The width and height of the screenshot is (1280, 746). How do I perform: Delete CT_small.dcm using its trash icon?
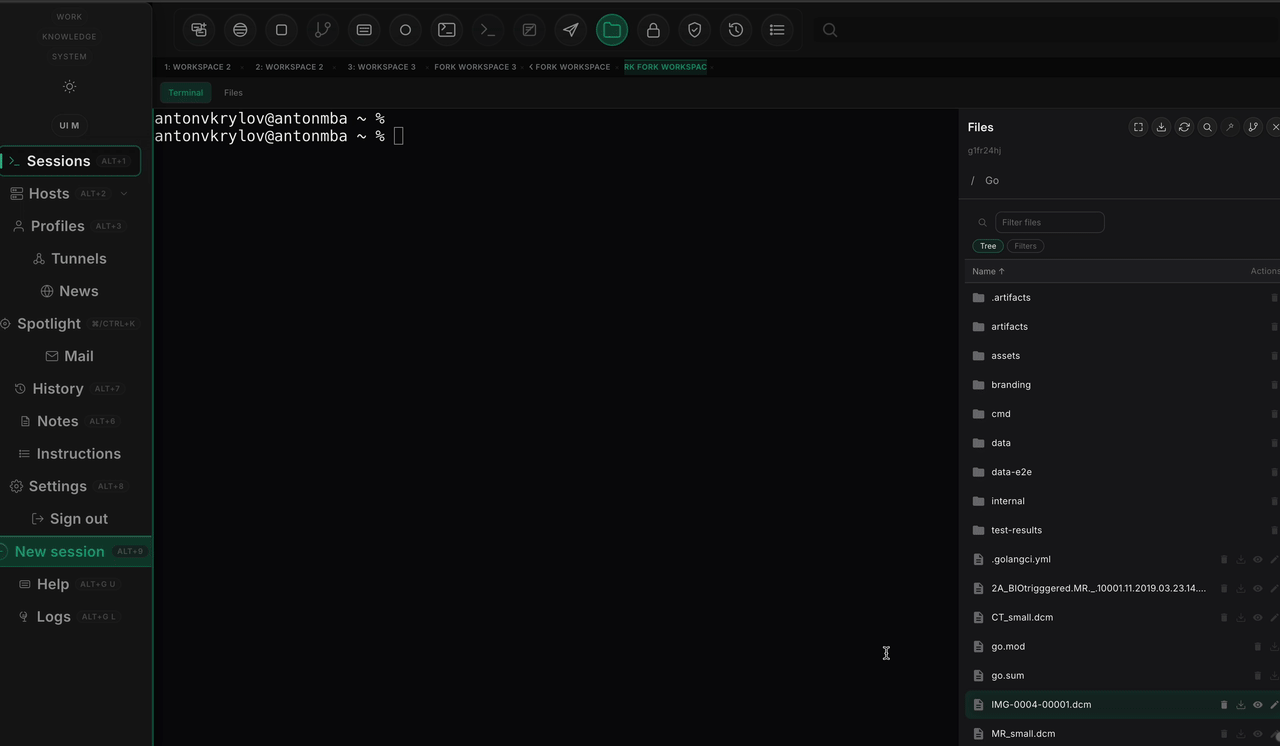tap(1224, 617)
